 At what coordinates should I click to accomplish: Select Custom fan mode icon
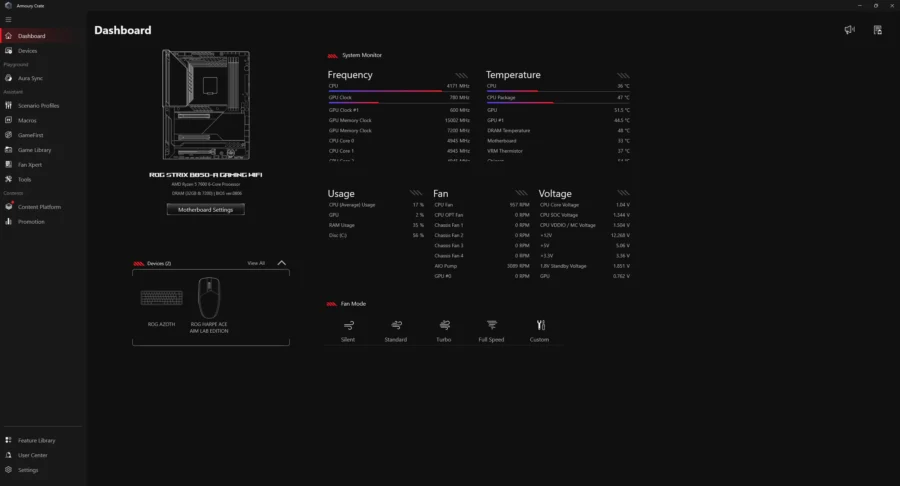pyautogui.click(x=540, y=325)
